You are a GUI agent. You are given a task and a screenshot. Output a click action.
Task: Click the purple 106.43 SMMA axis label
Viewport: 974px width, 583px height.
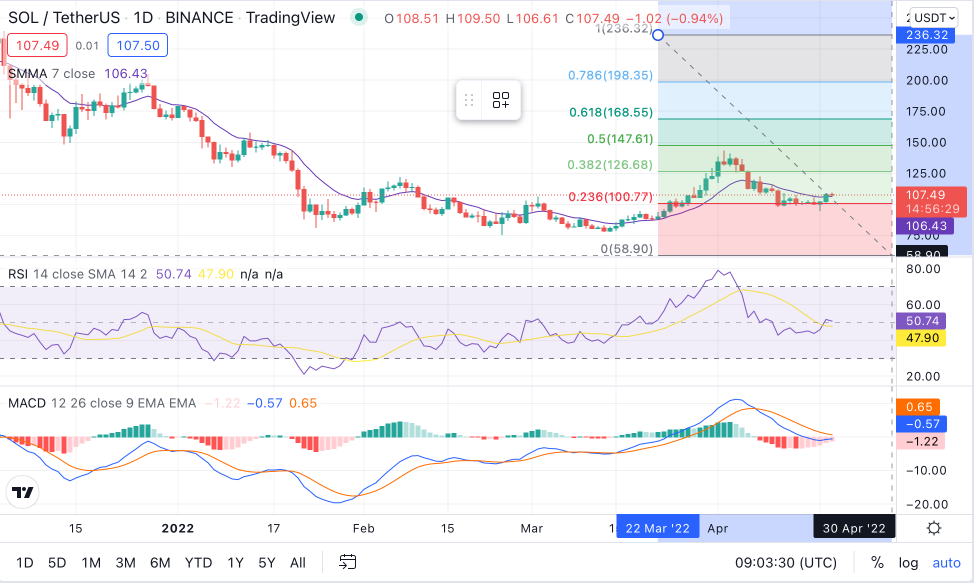point(926,226)
